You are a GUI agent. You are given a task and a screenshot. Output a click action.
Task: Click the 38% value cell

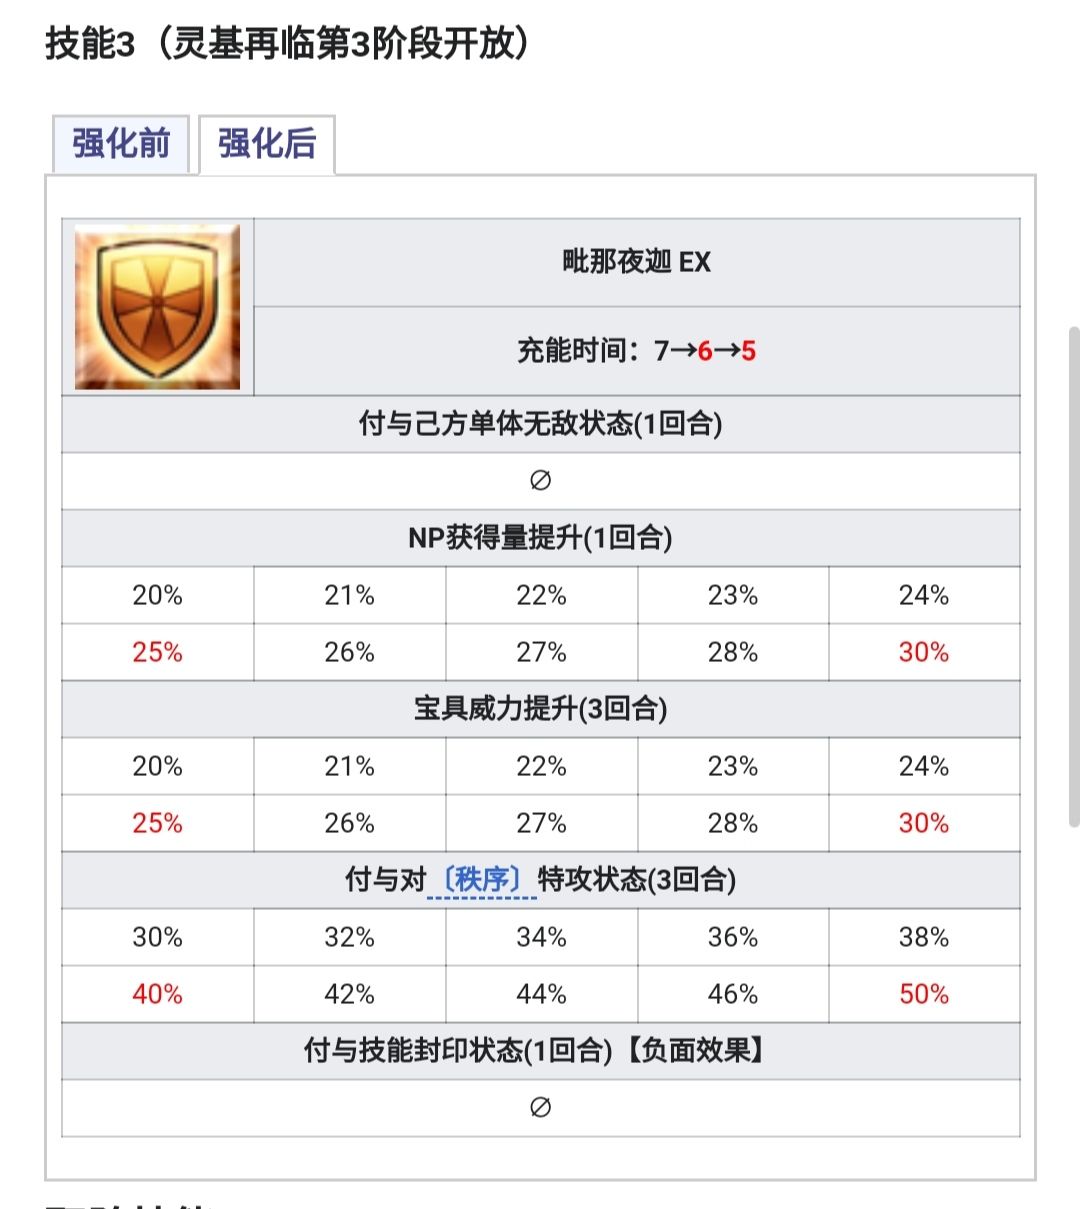point(923,937)
